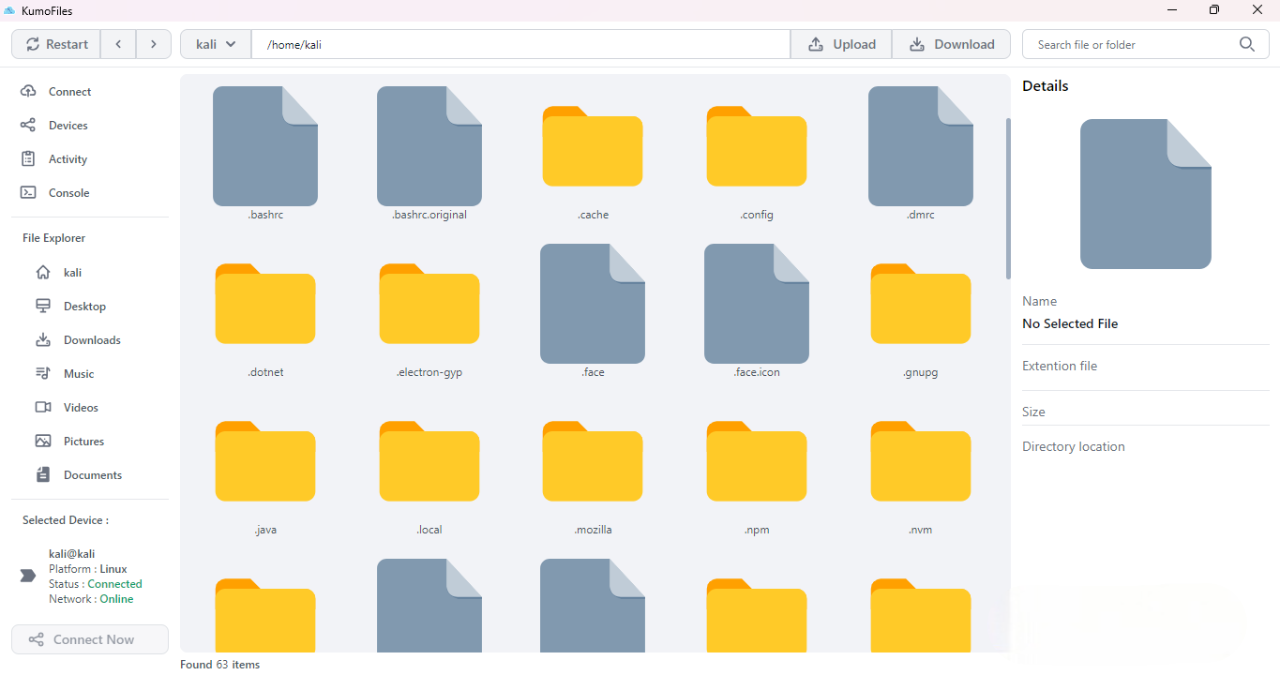Select the .face.icon file
The image size is (1280, 675).
[756, 304]
